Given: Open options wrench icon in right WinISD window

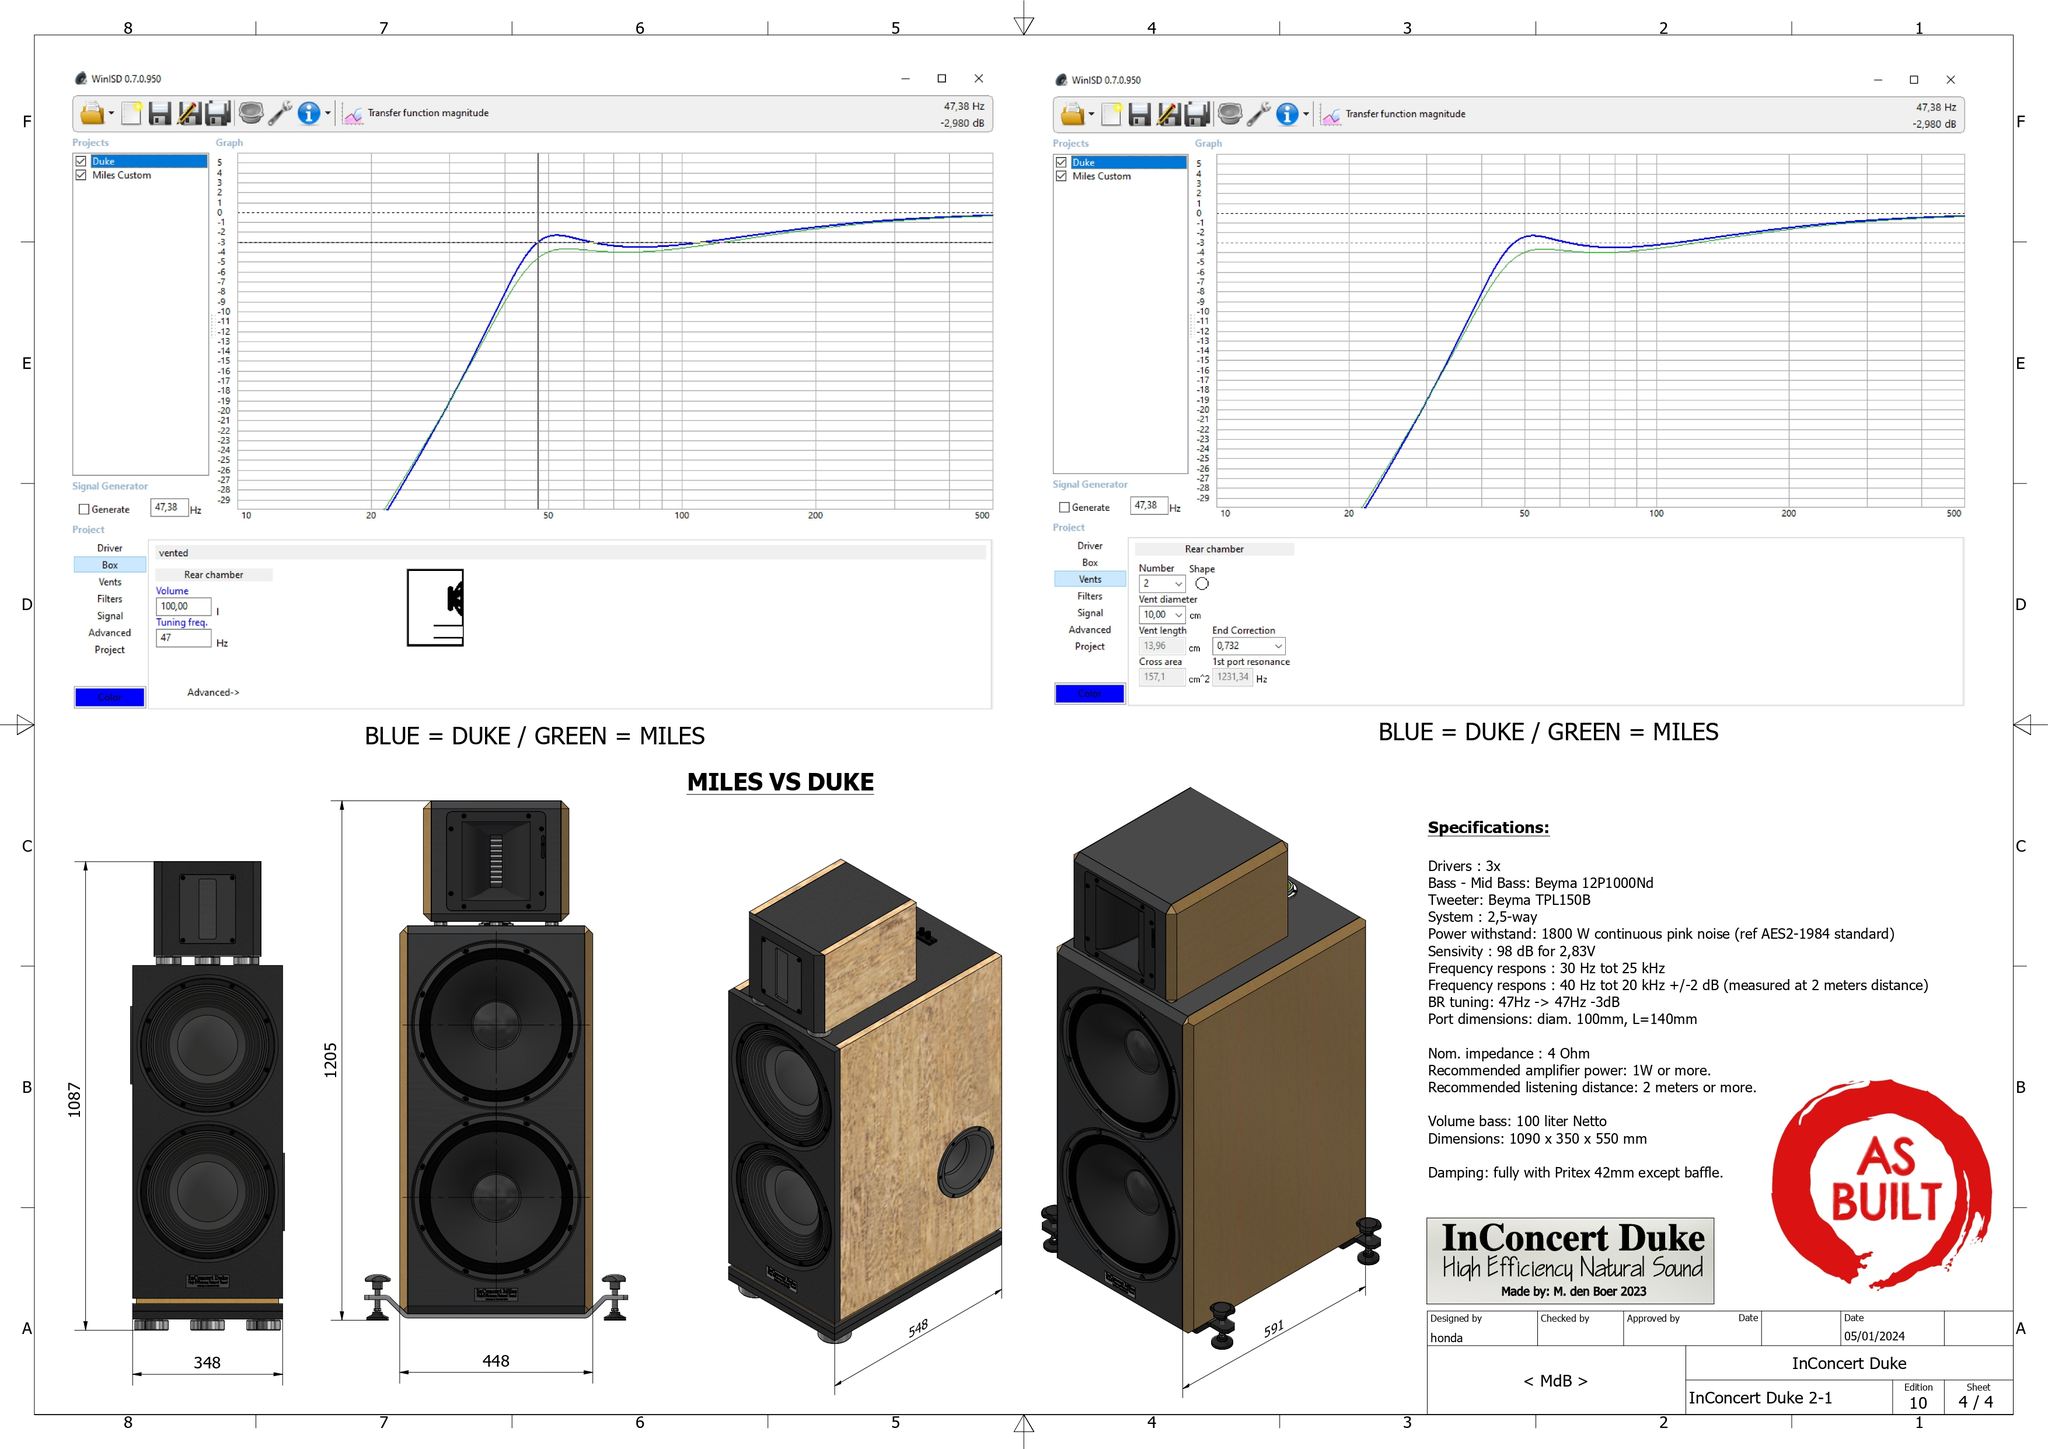Looking at the screenshot, I should pyautogui.click(x=1259, y=114).
